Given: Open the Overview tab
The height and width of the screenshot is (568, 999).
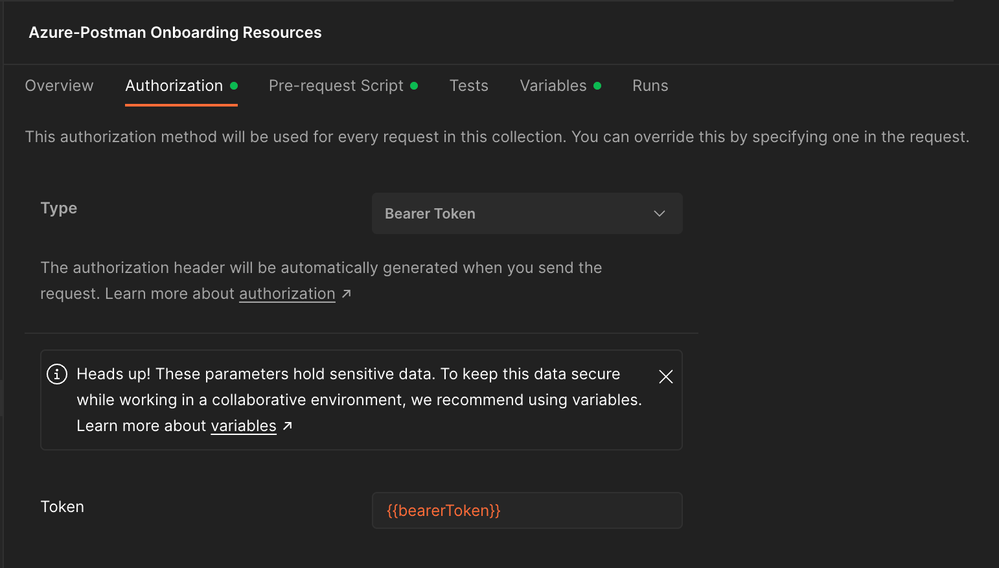Looking at the screenshot, I should (59, 86).
